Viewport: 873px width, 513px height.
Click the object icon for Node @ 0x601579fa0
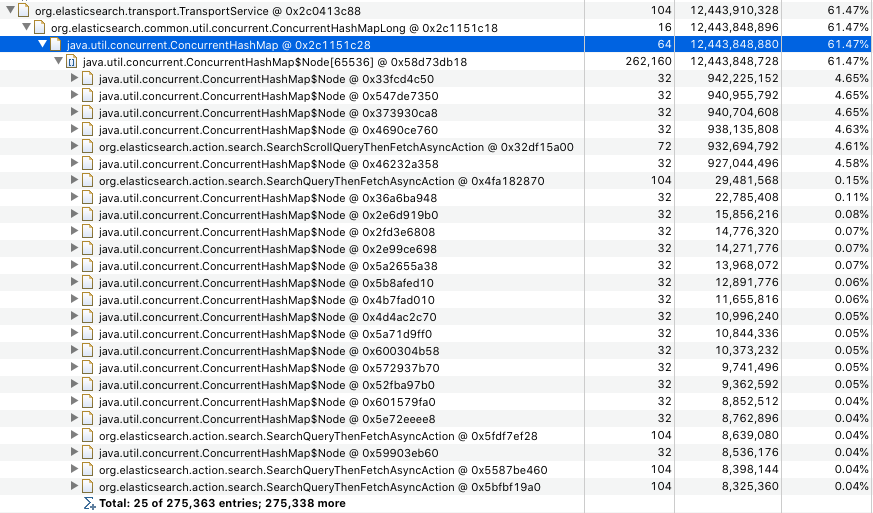tap(87, 401)
